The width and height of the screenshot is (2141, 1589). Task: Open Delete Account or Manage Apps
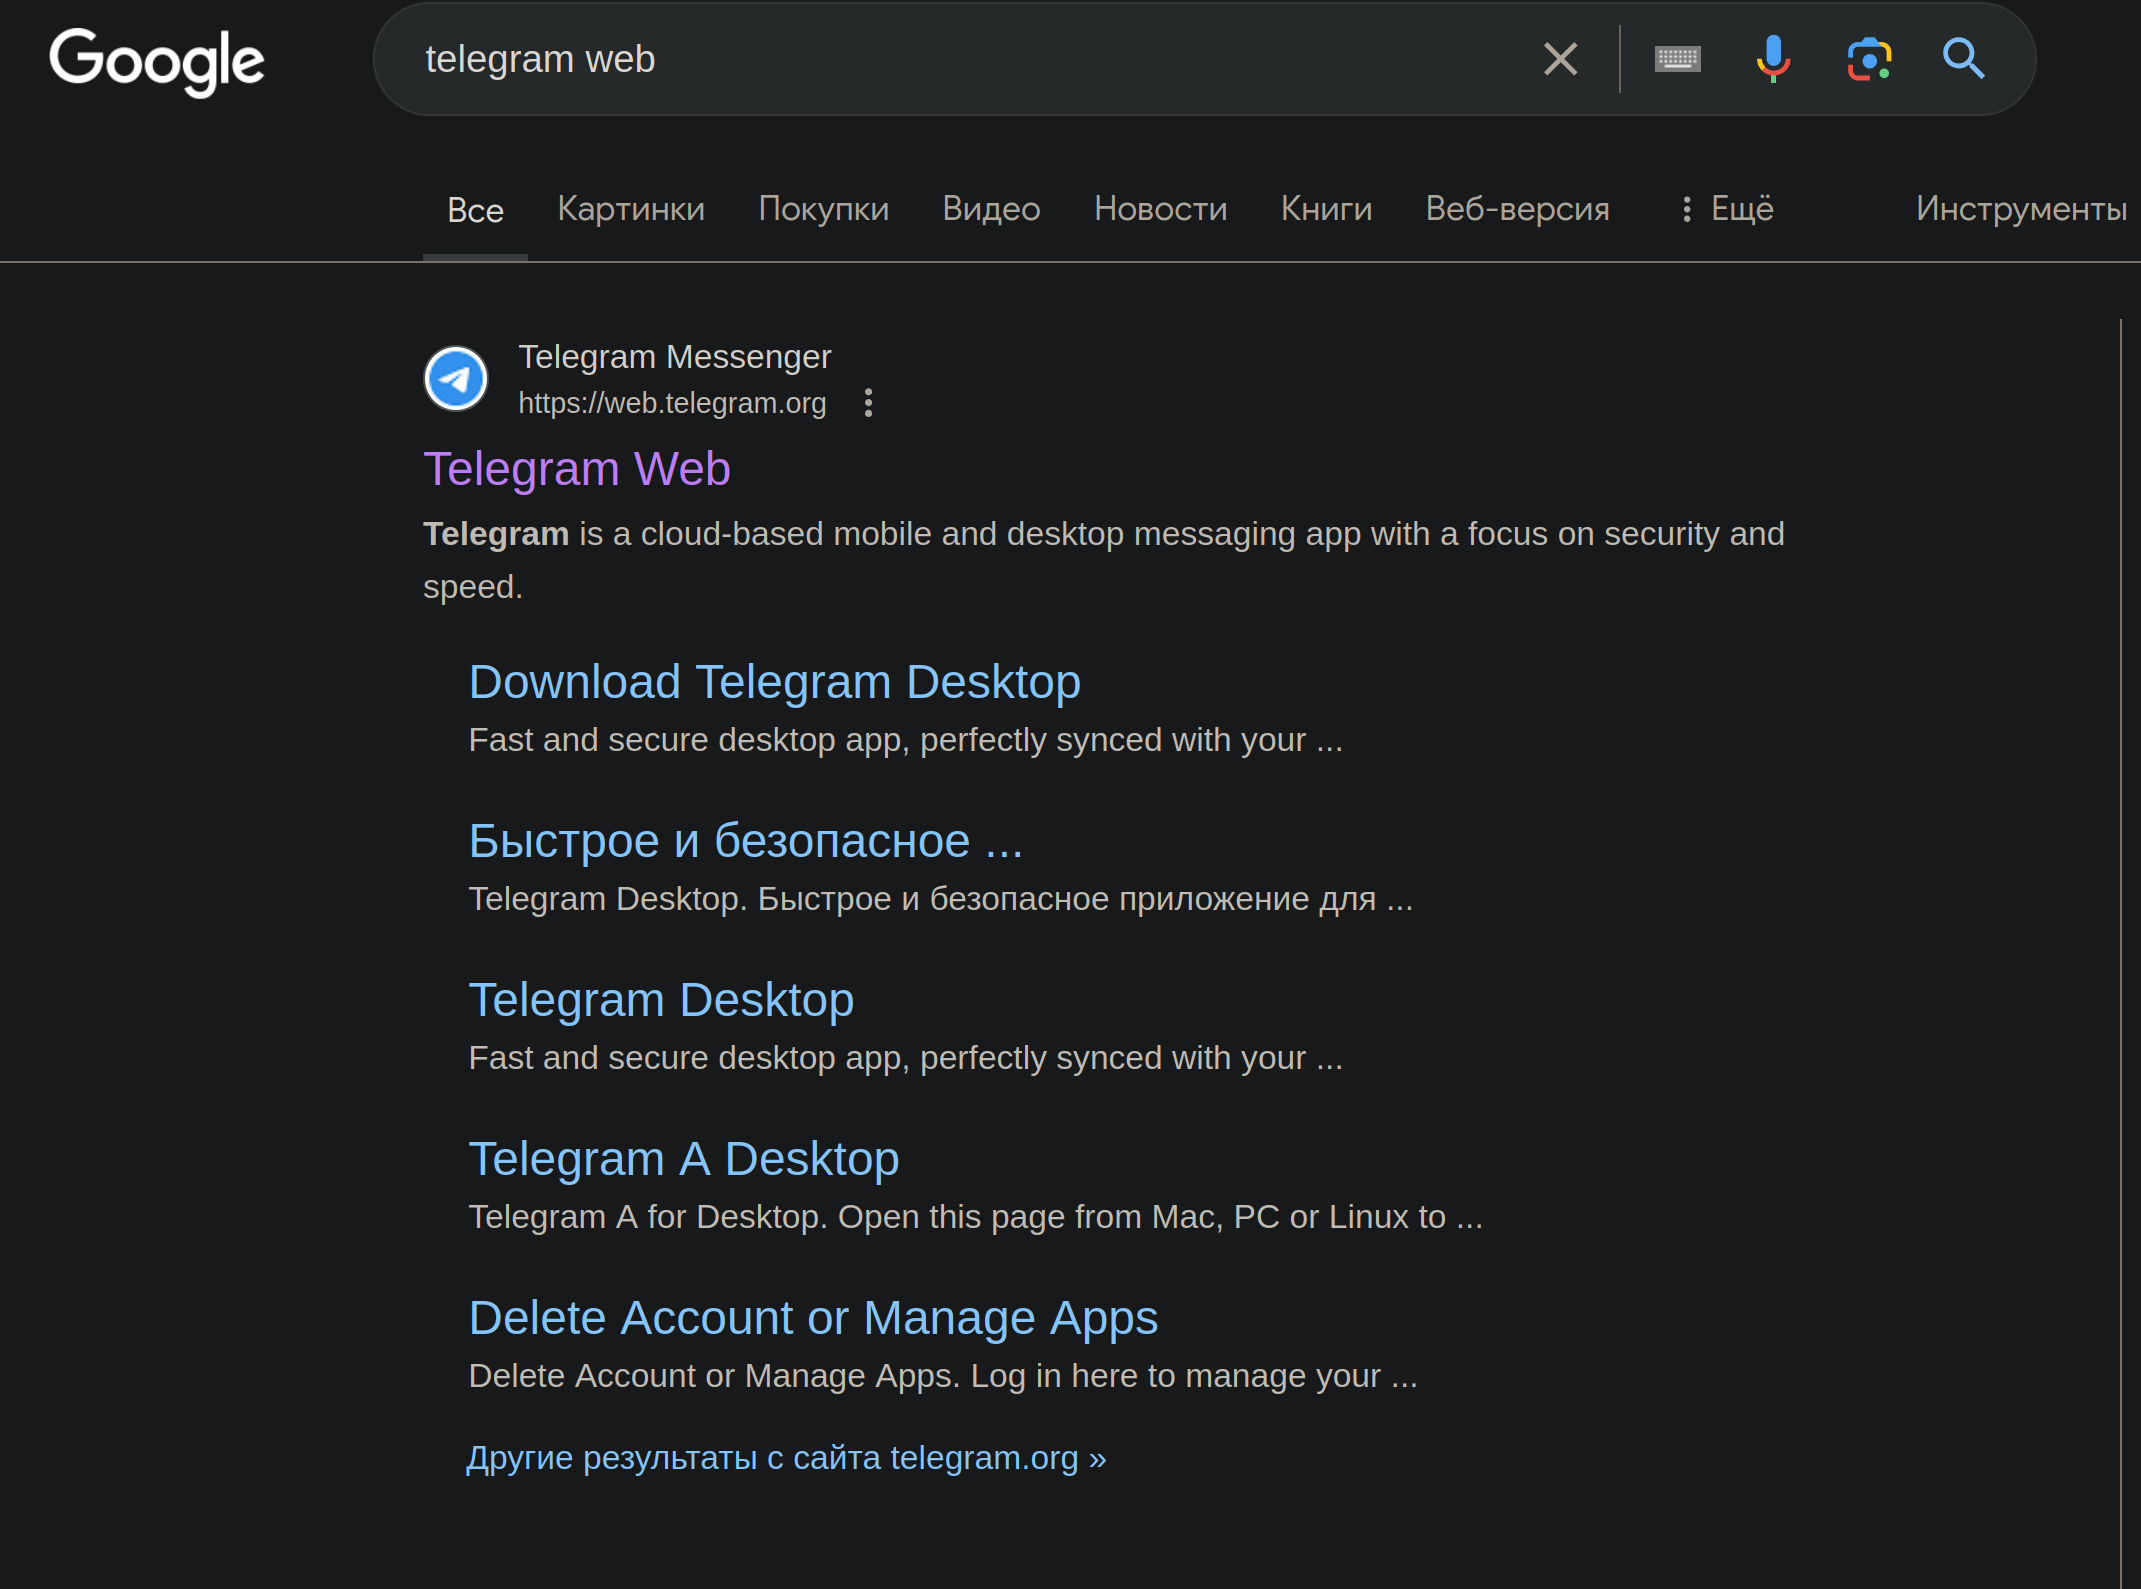(813, 1318)
